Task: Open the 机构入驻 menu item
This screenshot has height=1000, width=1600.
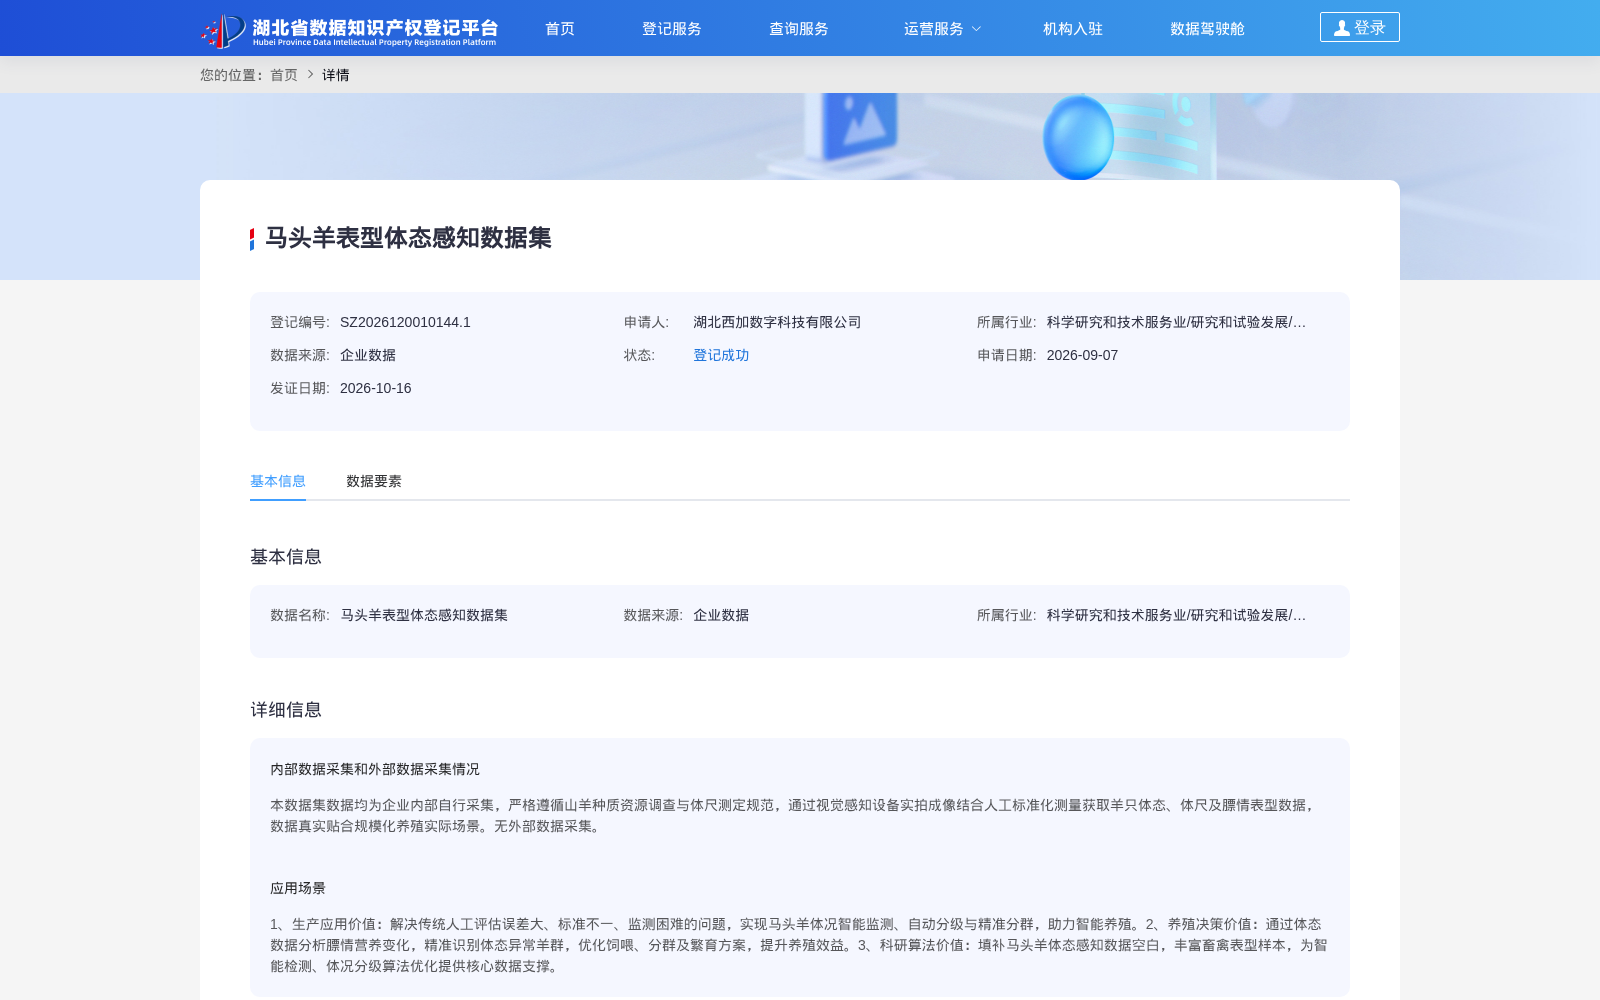Action: click(1073, 29)
